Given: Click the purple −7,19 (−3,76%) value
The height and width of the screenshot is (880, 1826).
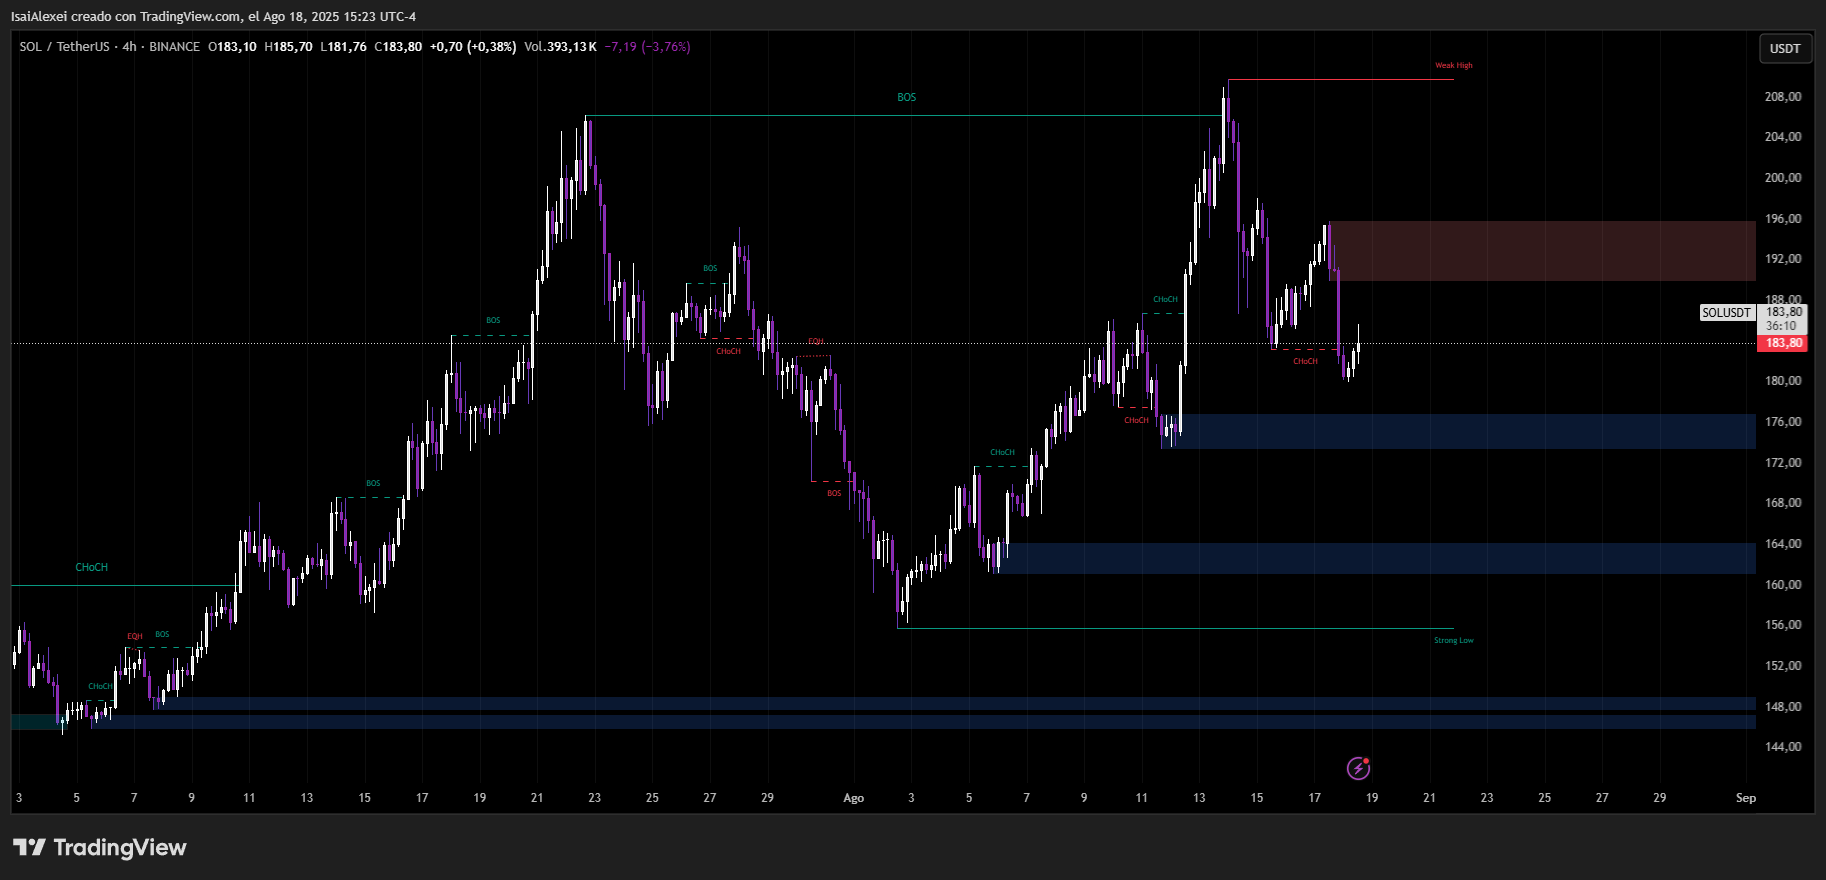Looking at the screenshot, I should 647,47.
